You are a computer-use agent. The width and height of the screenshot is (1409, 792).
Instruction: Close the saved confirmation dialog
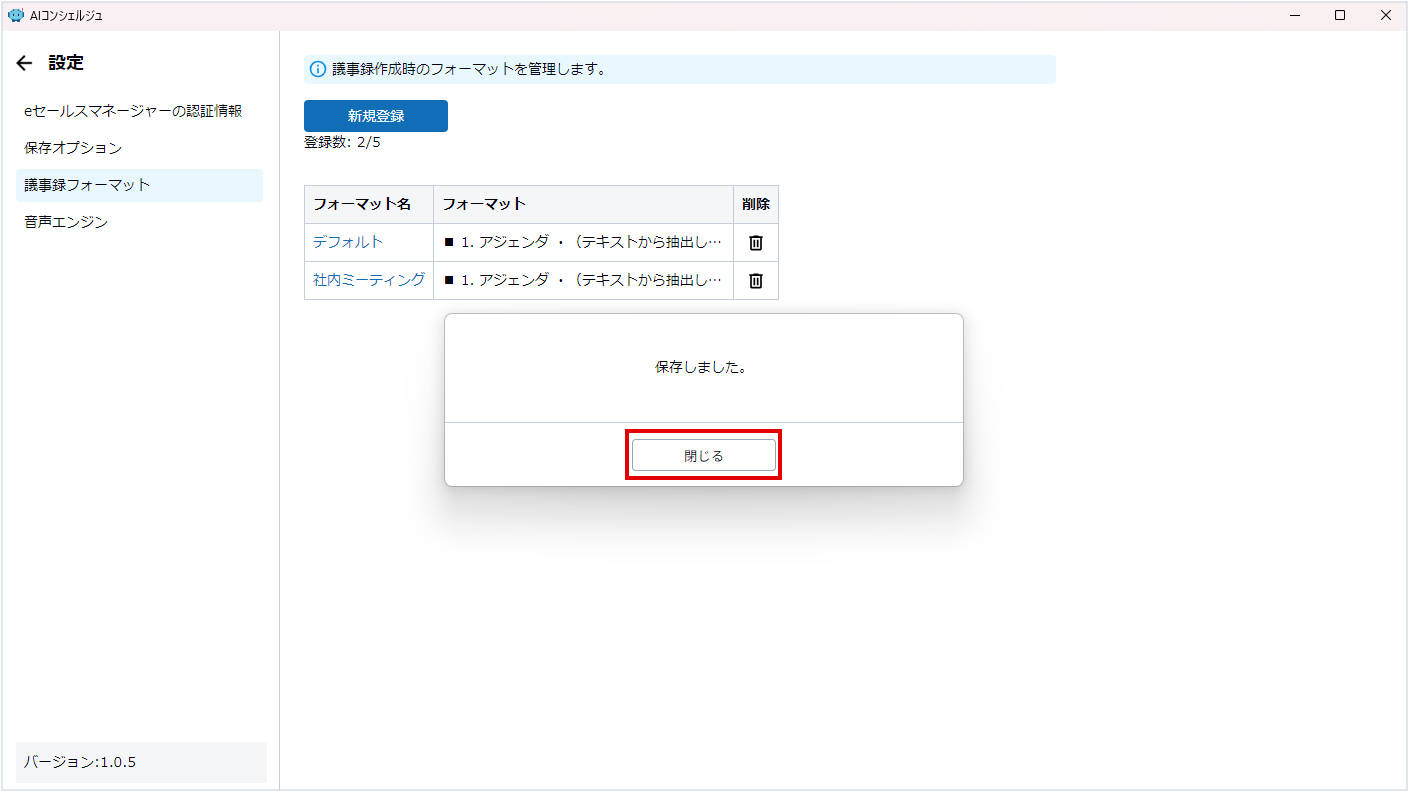(703, 455)
